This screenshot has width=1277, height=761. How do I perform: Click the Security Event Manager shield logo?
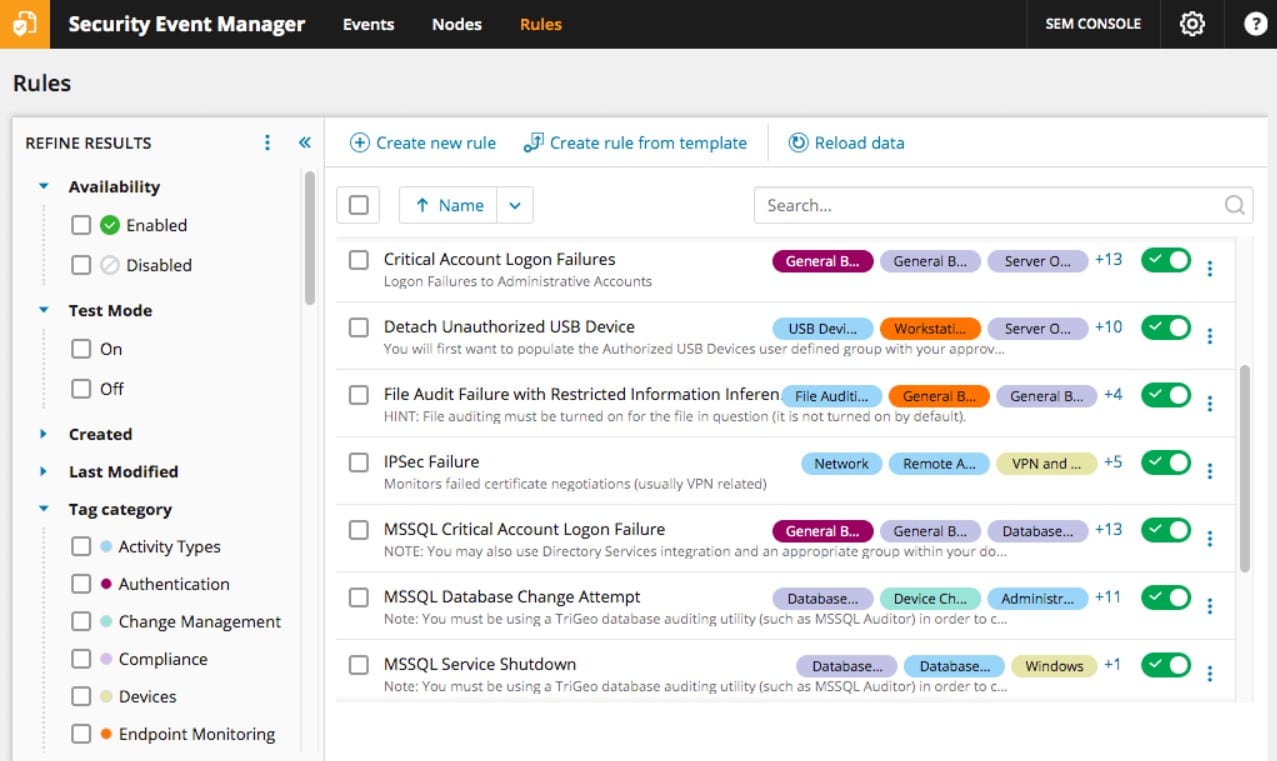tap(24, 24)
